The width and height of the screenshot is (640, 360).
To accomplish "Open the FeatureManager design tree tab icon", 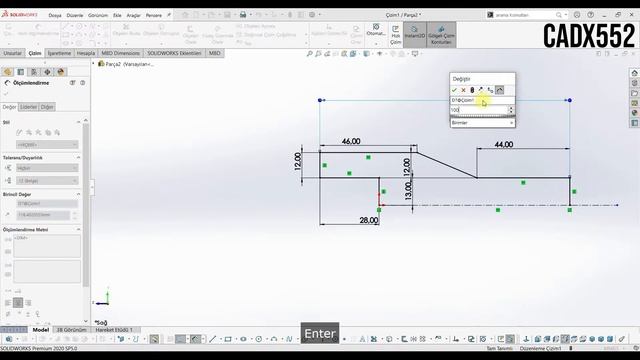I will (7, 72).
